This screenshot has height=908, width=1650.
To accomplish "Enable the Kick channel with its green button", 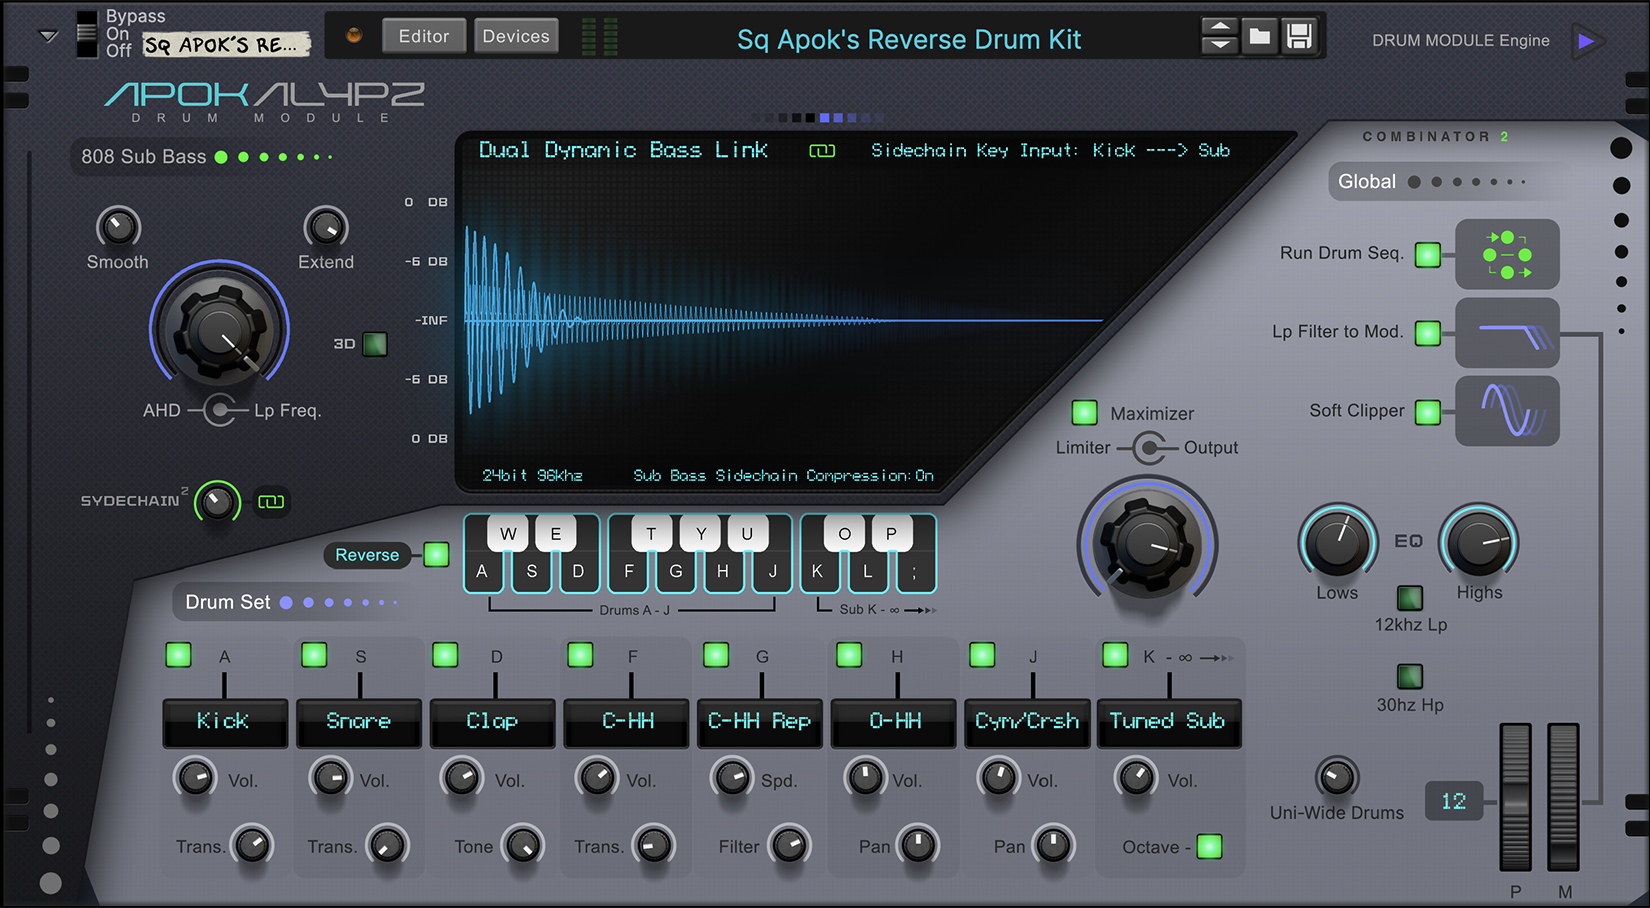I will pos(178,655).
